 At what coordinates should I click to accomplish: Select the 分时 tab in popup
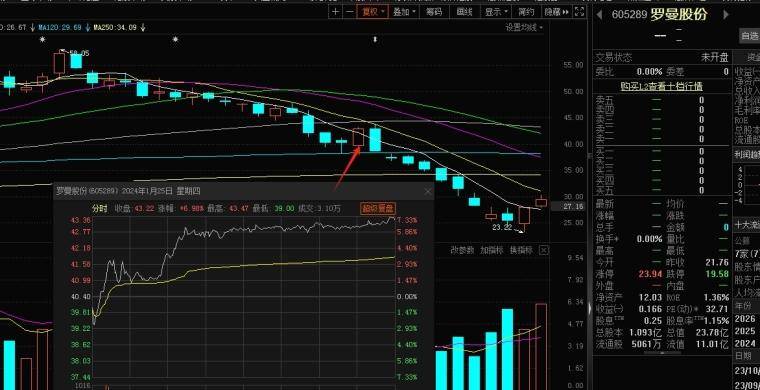[99, 208]
